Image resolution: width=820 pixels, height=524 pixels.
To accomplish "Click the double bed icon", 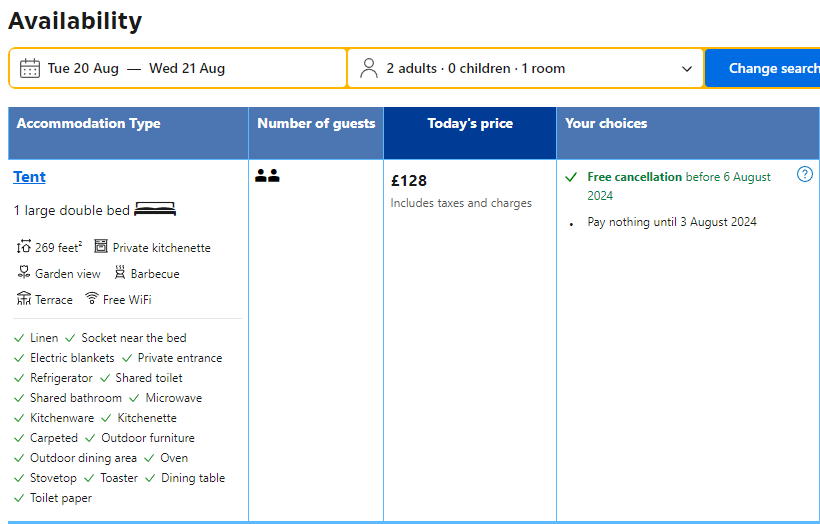I will [x=155, y=209].
